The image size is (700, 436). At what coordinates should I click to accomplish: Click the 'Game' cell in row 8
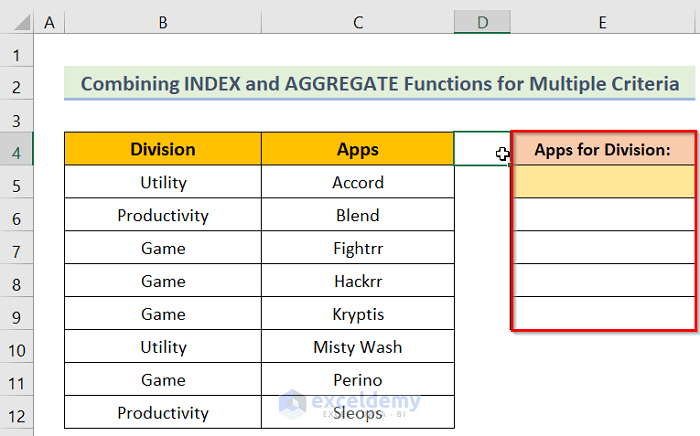click(x=163, y=281)
